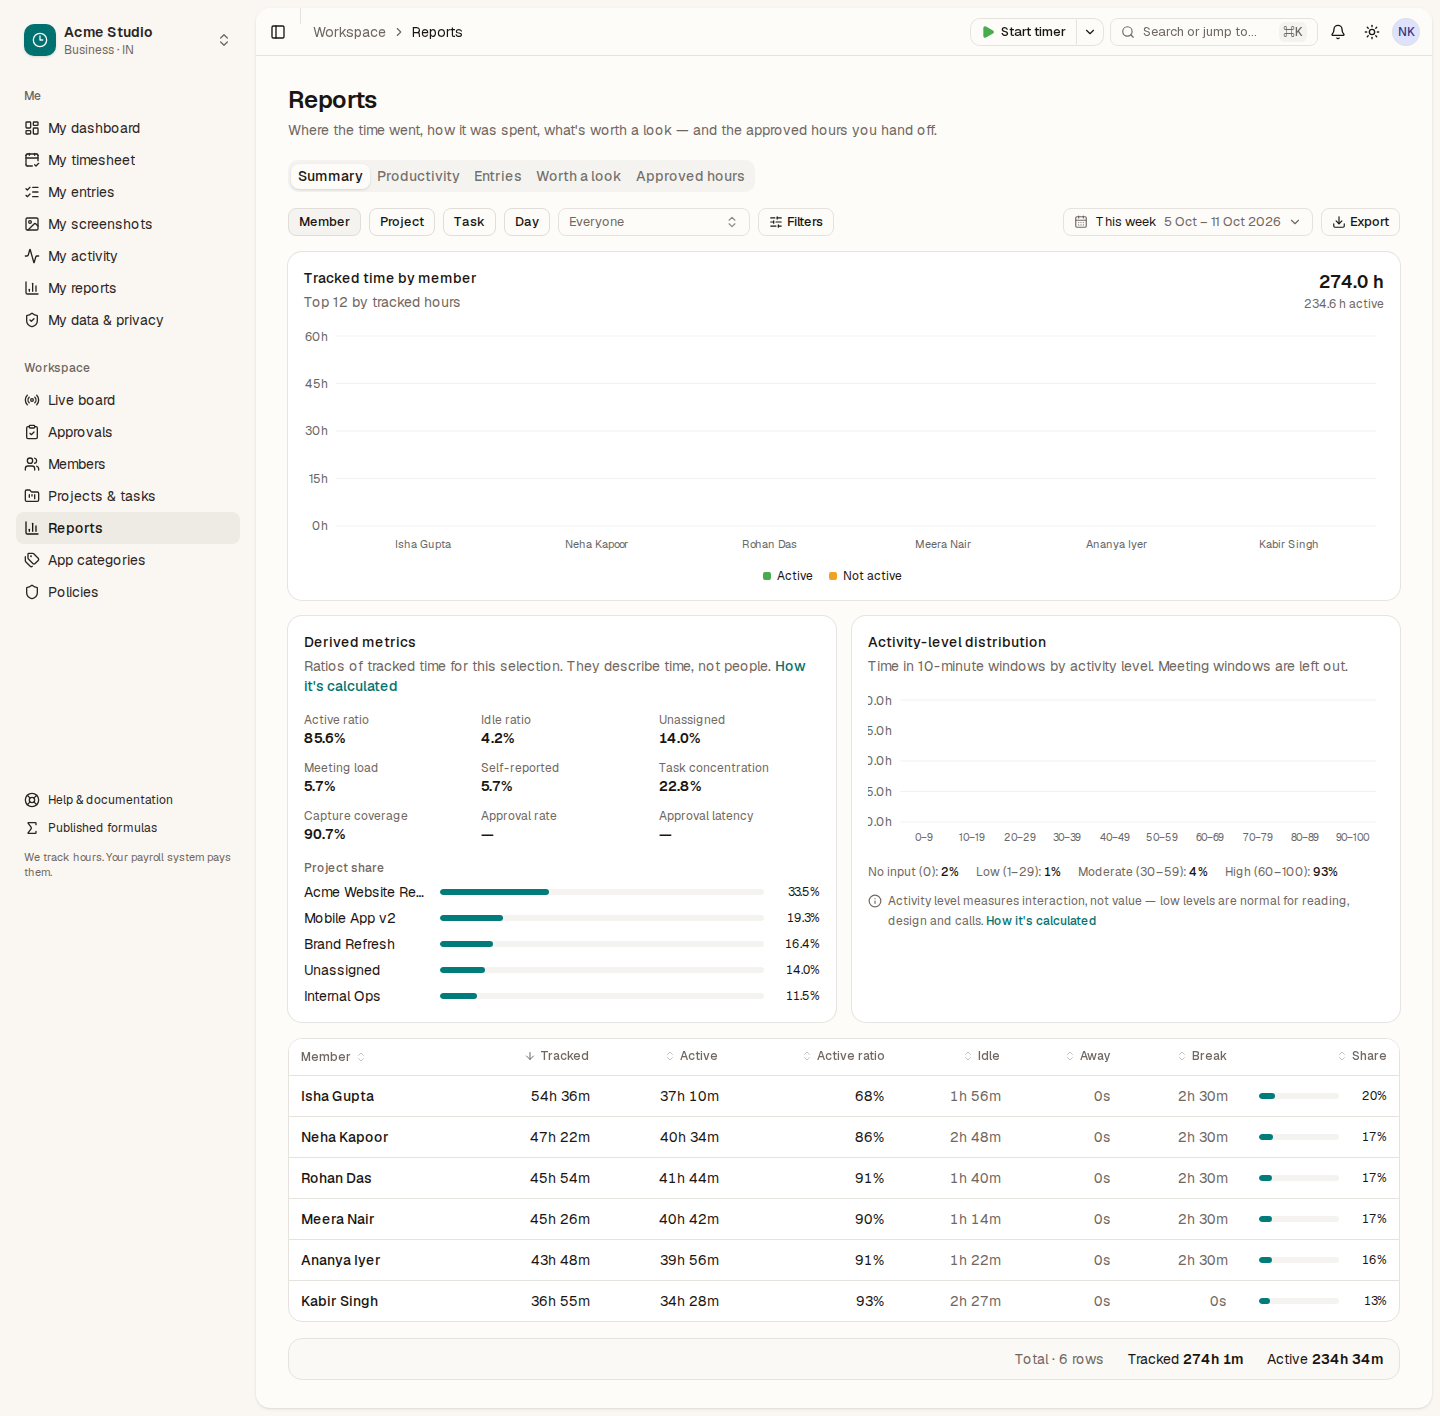Open Members page
This screenshot has width=1440, height=1416.
tap(128, 464)
